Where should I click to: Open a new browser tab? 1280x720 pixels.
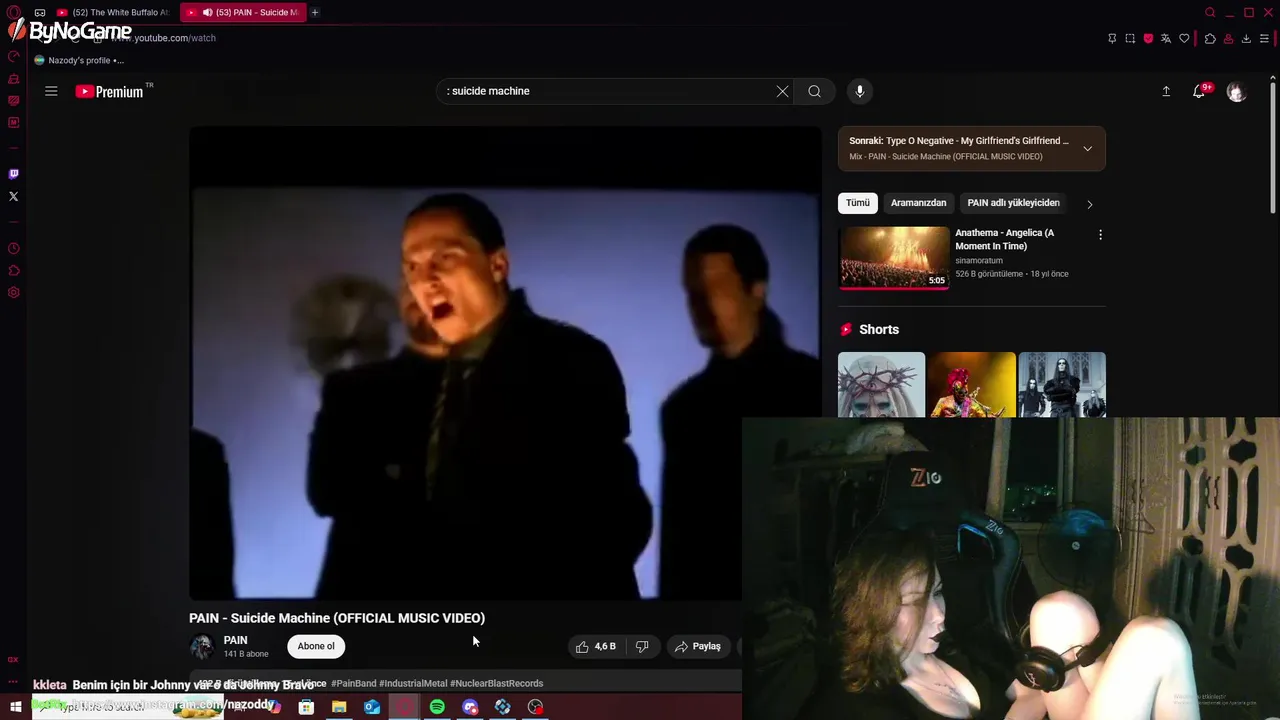pos(314,12)
